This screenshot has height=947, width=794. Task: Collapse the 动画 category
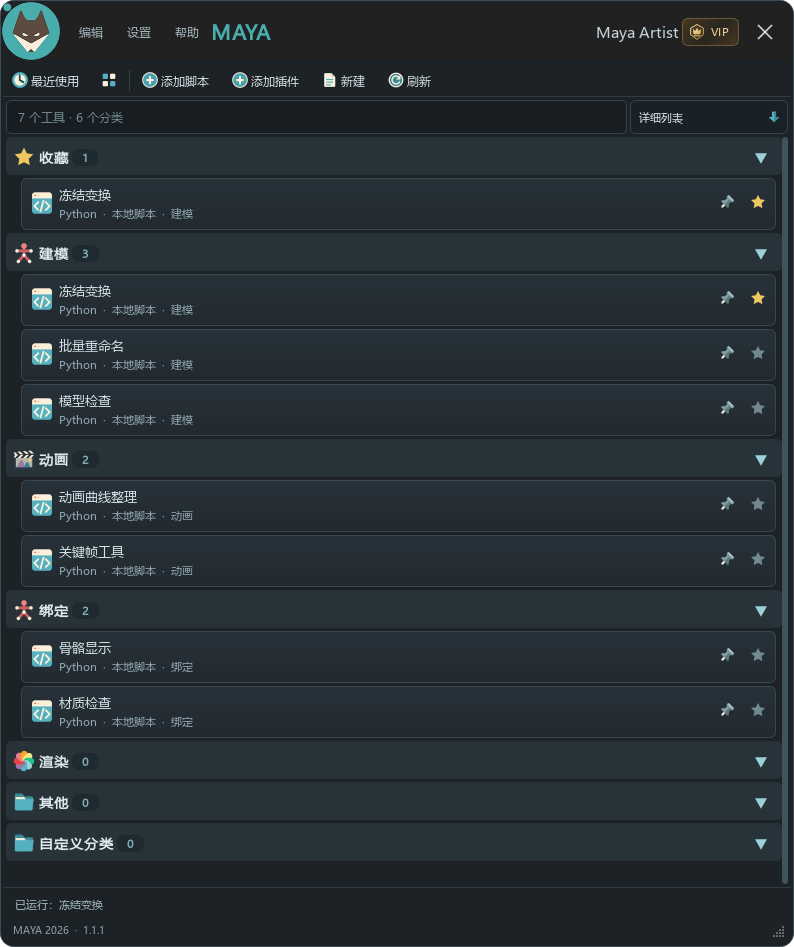point(761,460)
